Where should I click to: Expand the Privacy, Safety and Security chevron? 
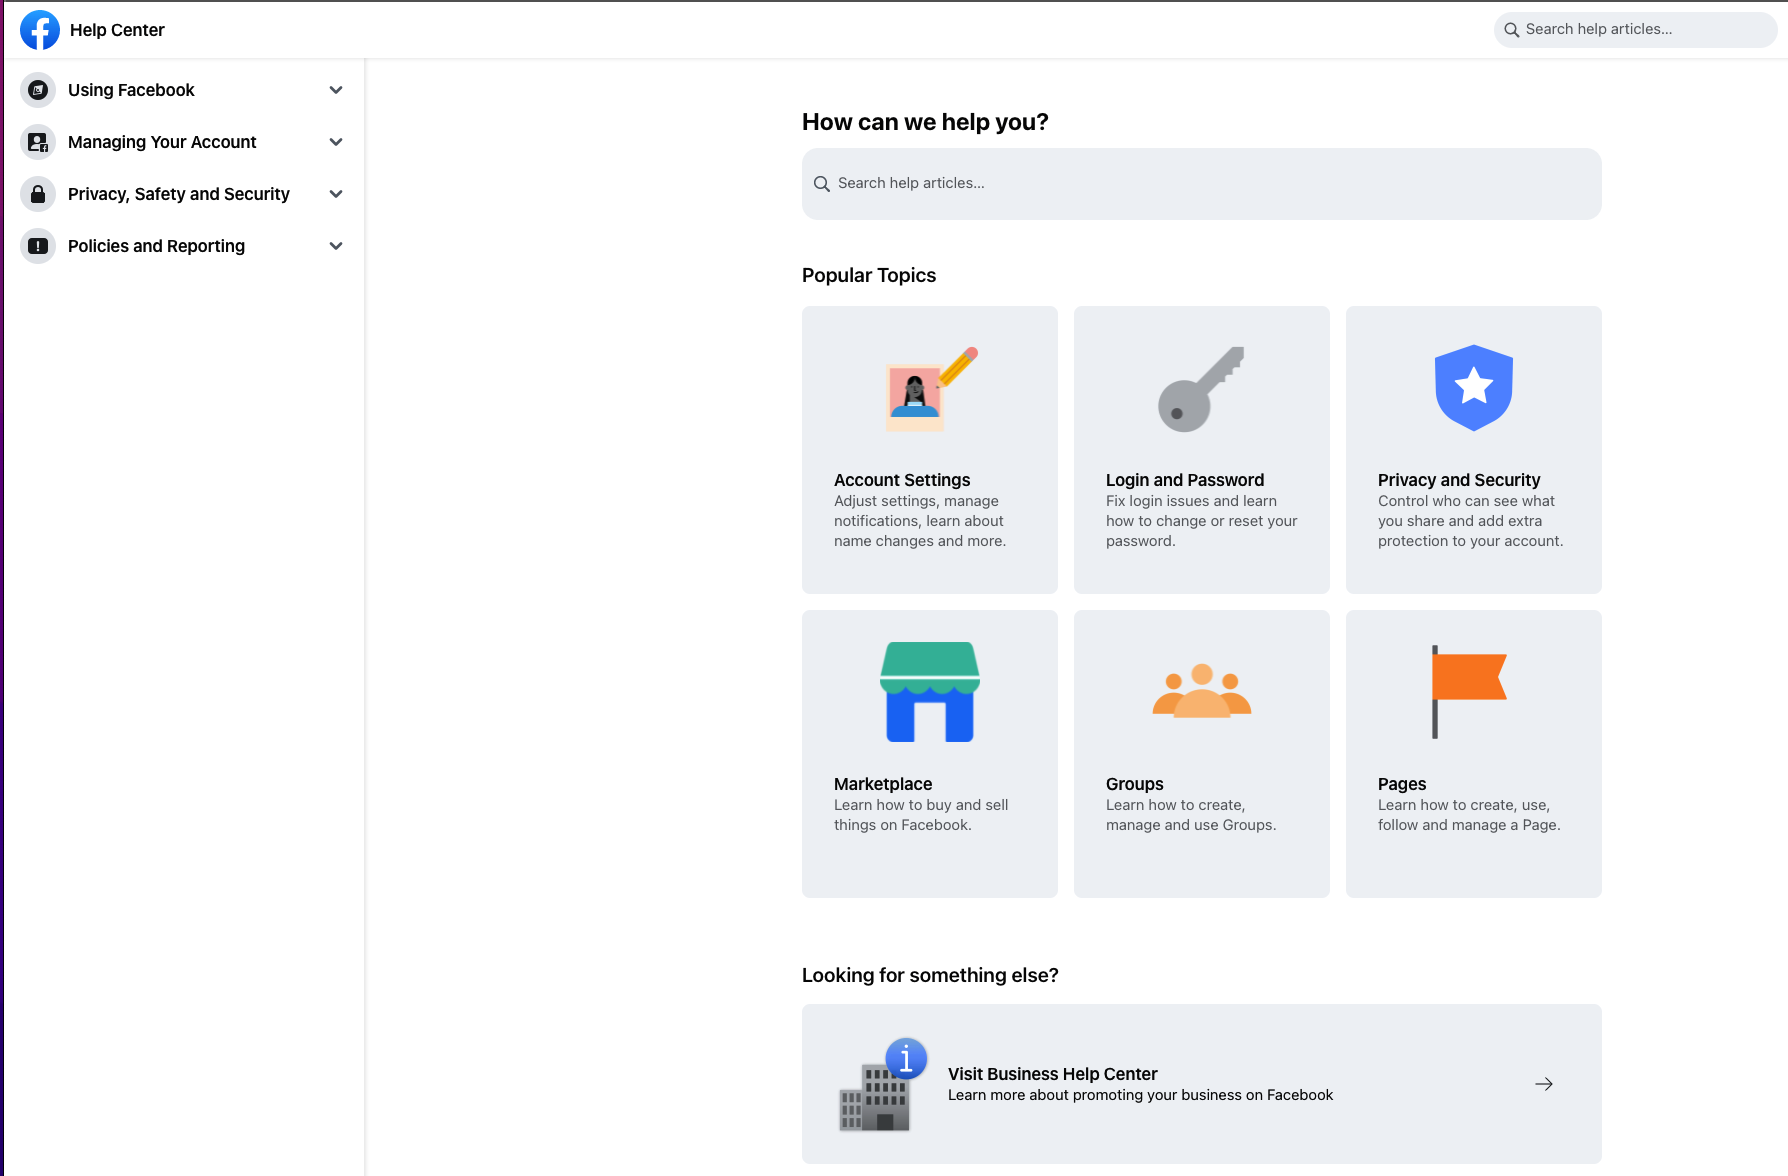(x=336, y=194)
